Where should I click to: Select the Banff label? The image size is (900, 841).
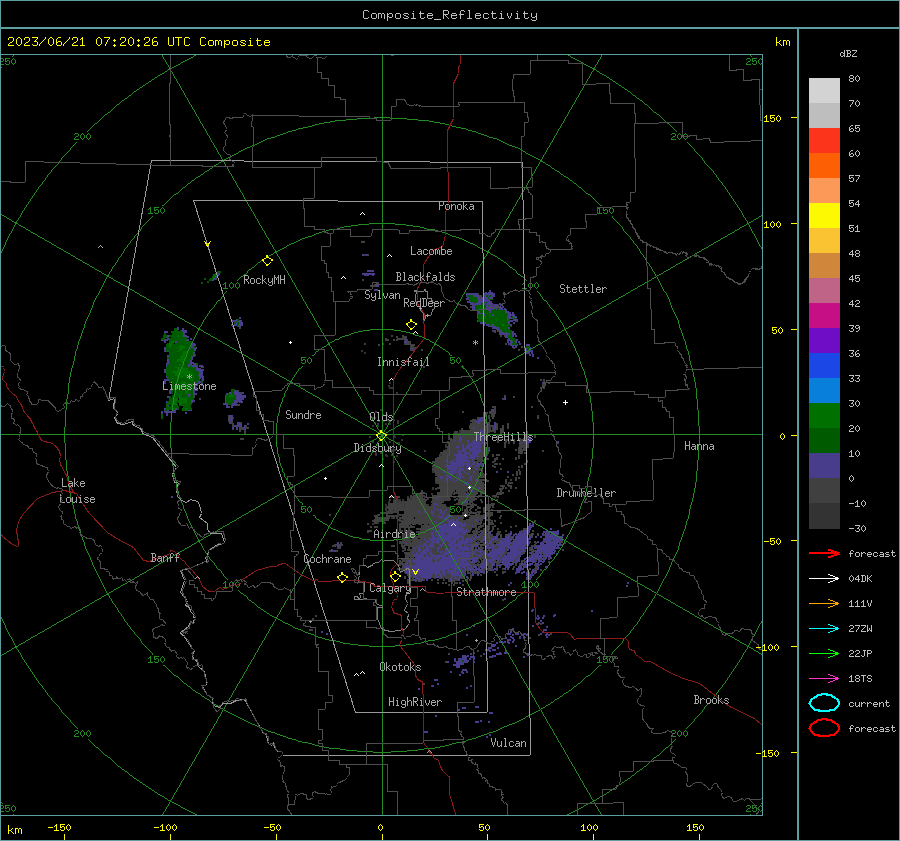tap(165, 558)
